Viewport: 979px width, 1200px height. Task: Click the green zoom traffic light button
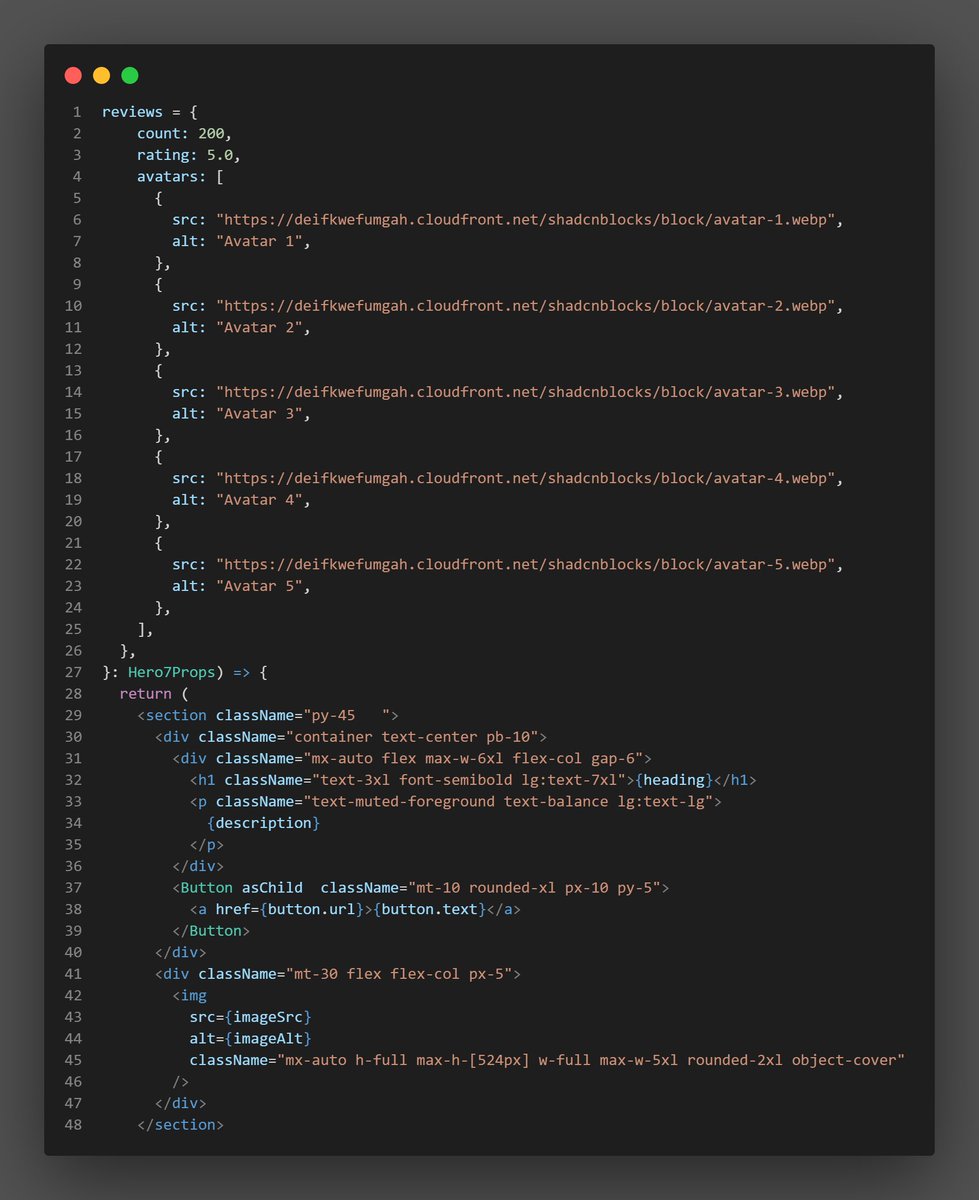click(129, 75)
